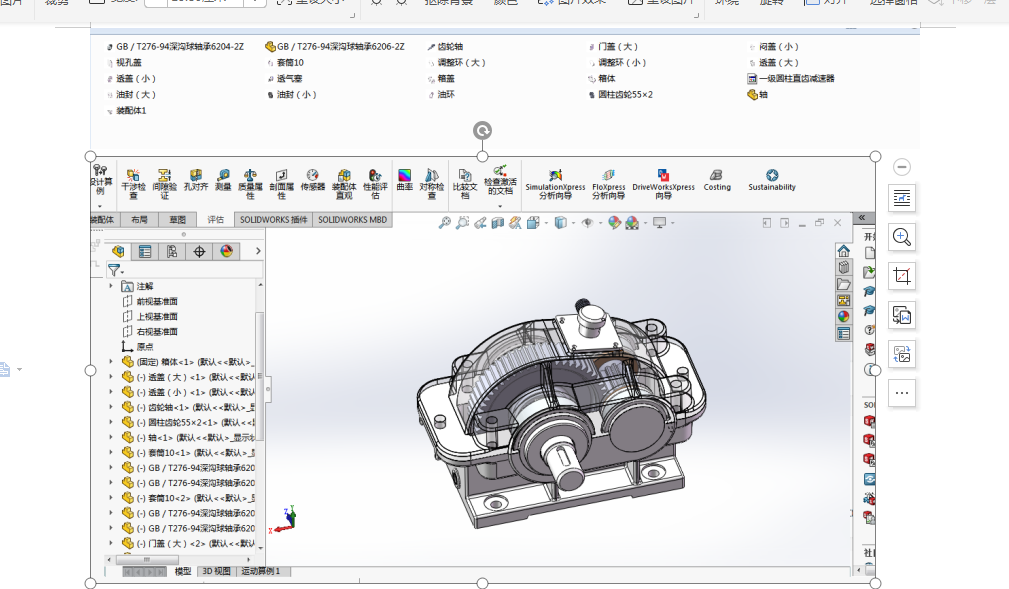Collapse the task pane with double chevron

(x=861, y=218)
